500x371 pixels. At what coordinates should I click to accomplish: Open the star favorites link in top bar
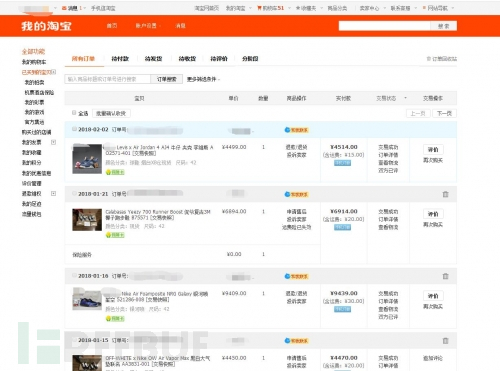[x=306, y=8]
